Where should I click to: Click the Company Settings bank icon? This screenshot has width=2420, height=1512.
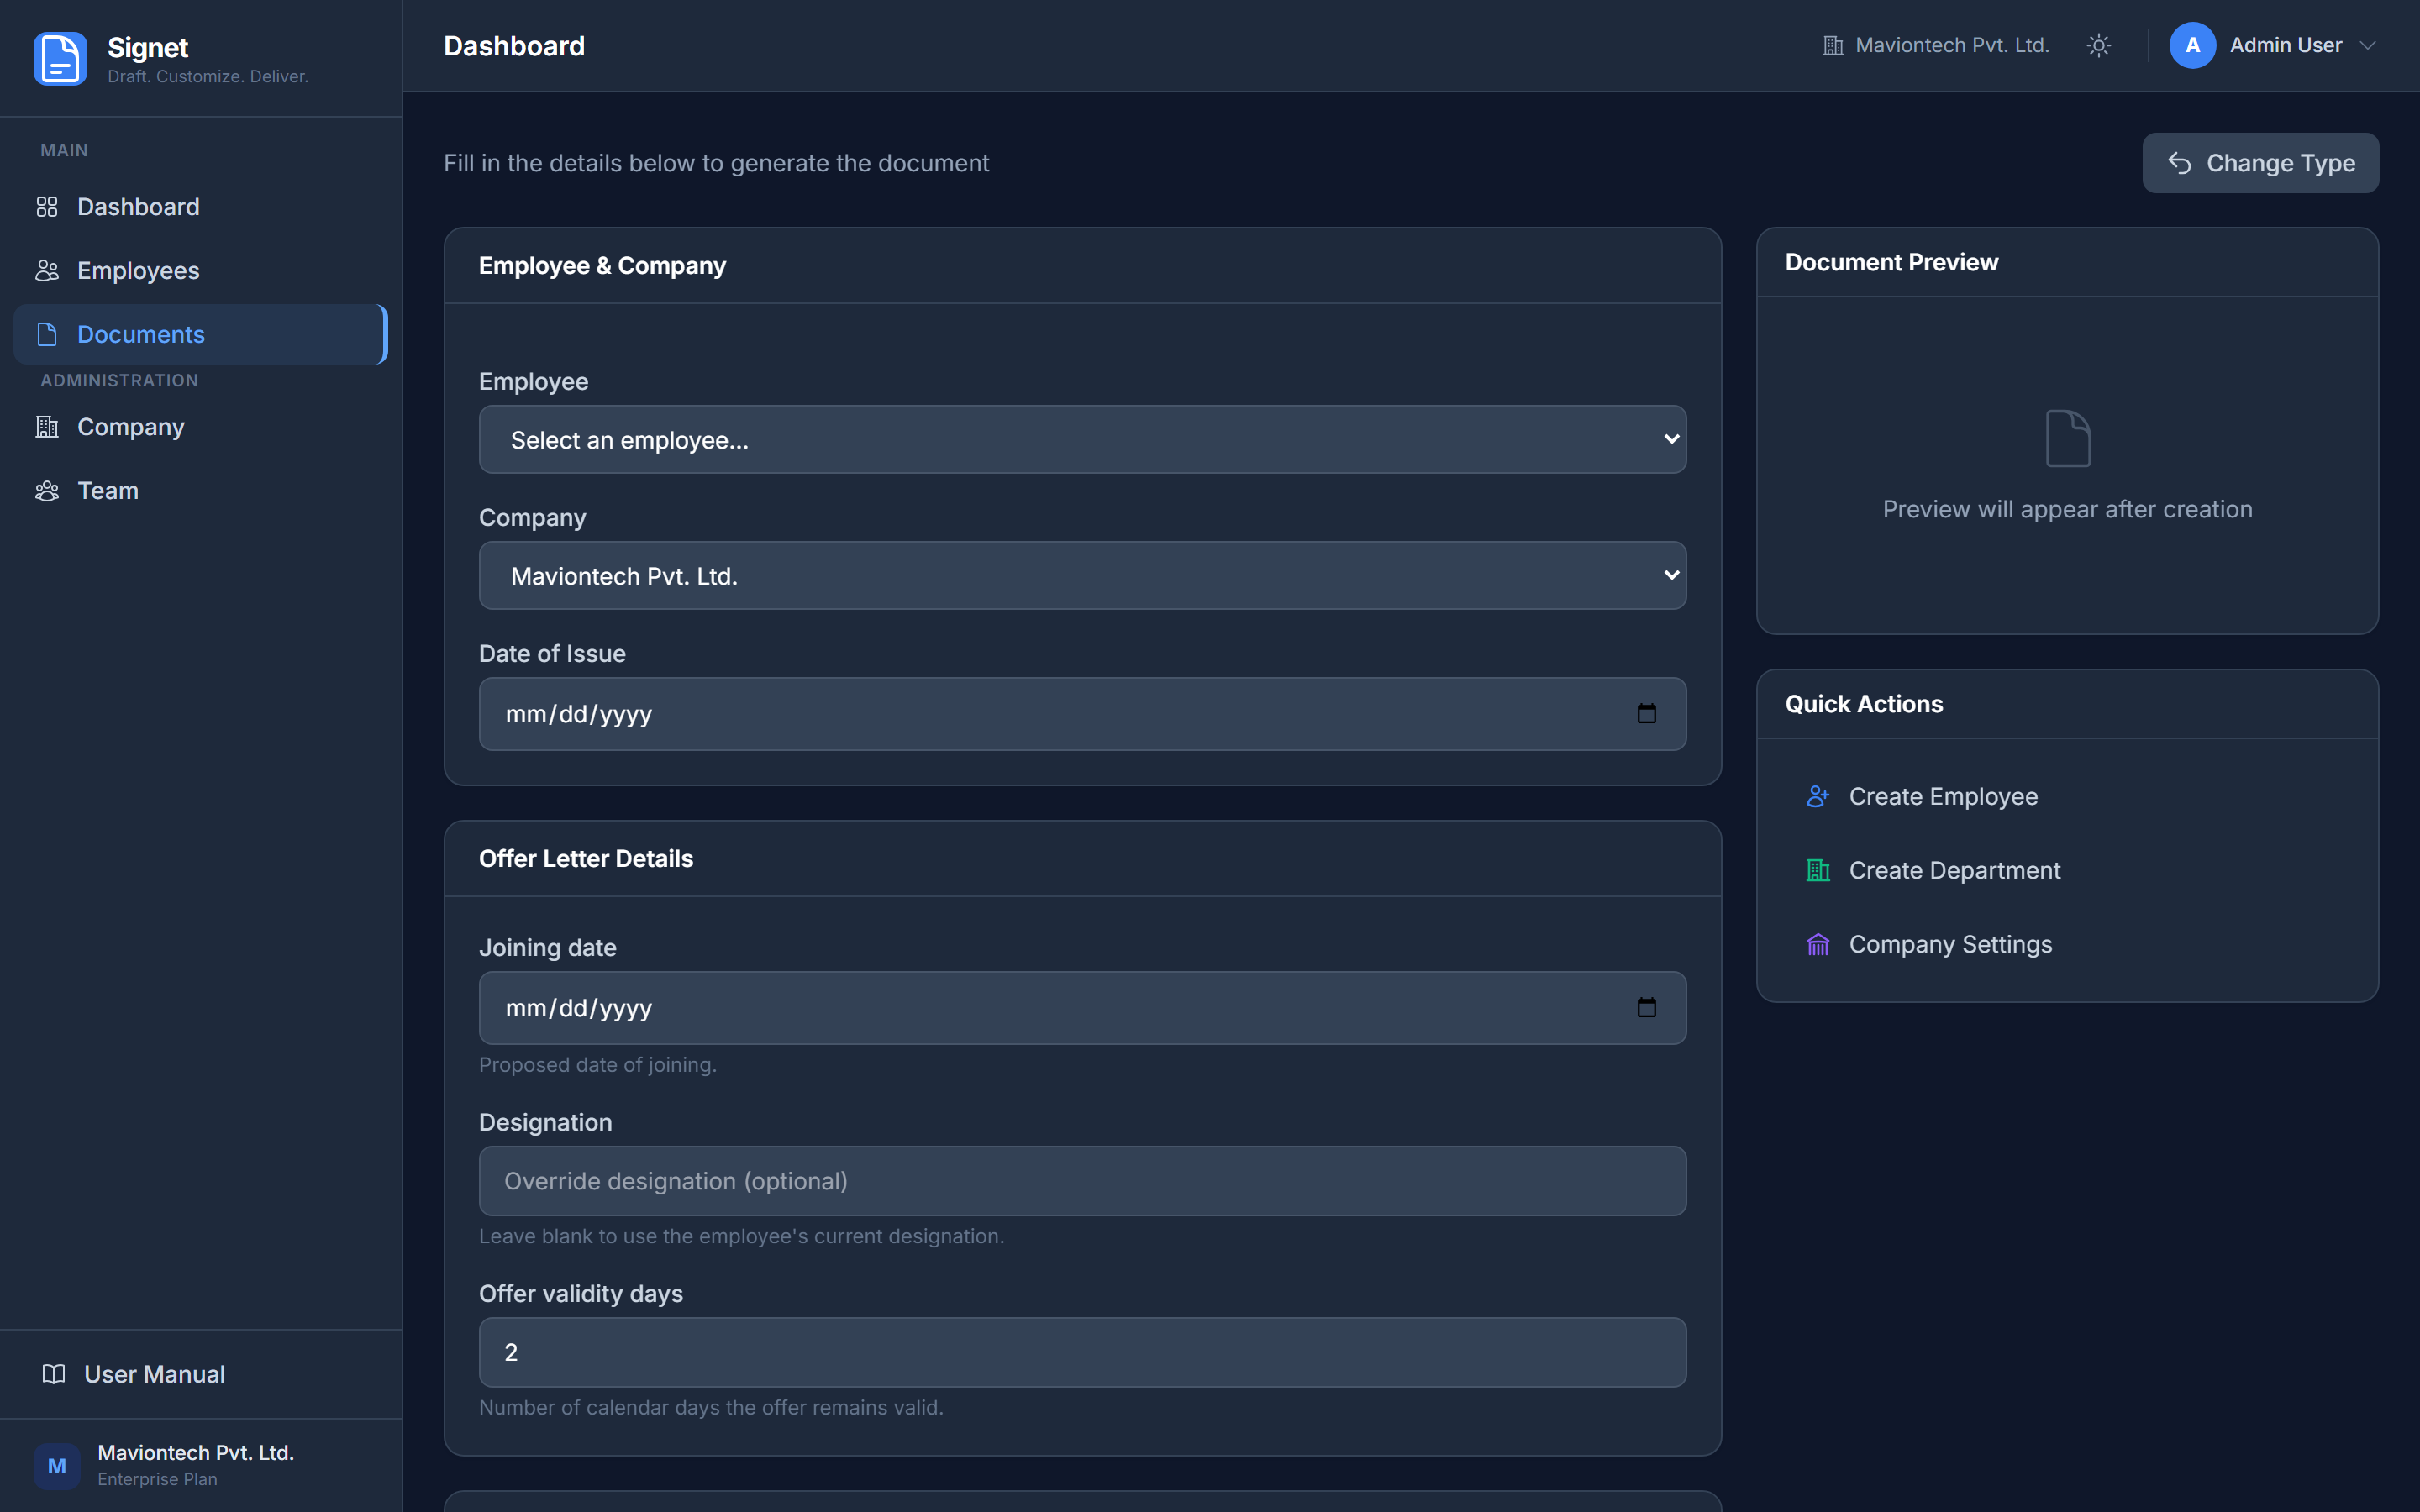coord(1817,945)
